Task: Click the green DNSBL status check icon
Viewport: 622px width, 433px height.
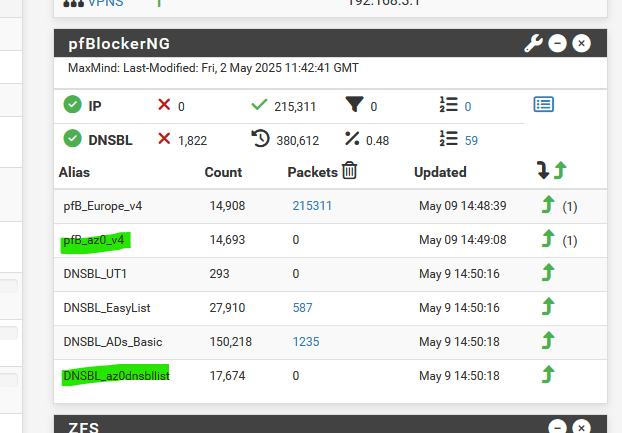Action: pyautogui.click(x=73, y=139)
